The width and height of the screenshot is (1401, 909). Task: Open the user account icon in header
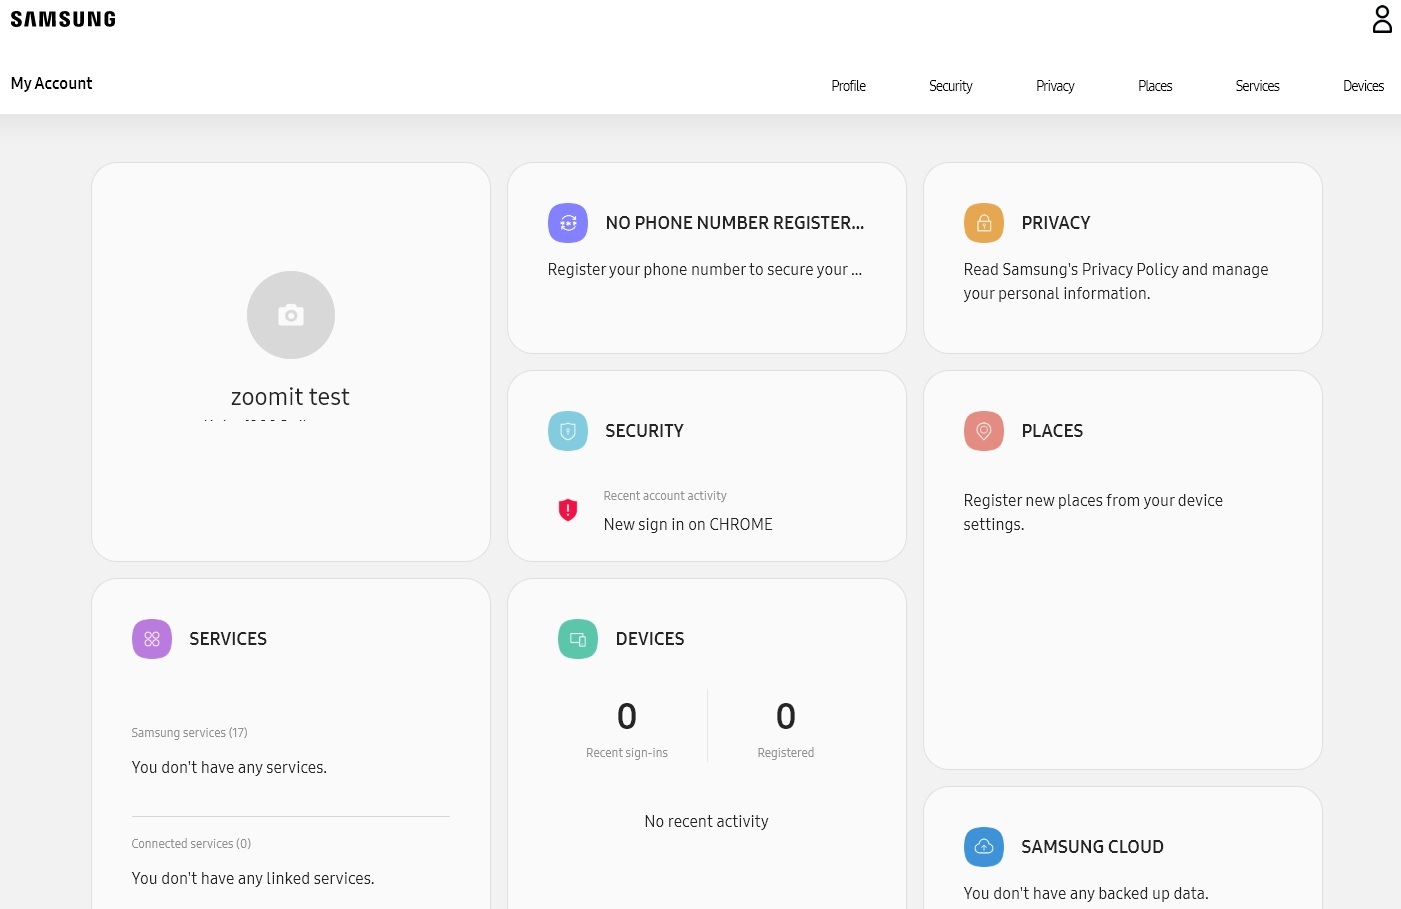1382,19
